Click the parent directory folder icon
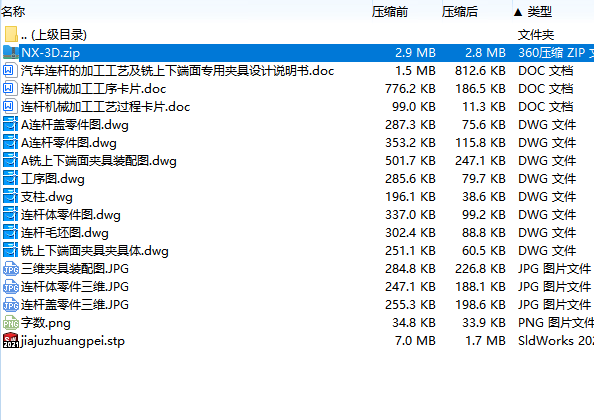This screenshot has width=594, height=420. coord(11,34)
